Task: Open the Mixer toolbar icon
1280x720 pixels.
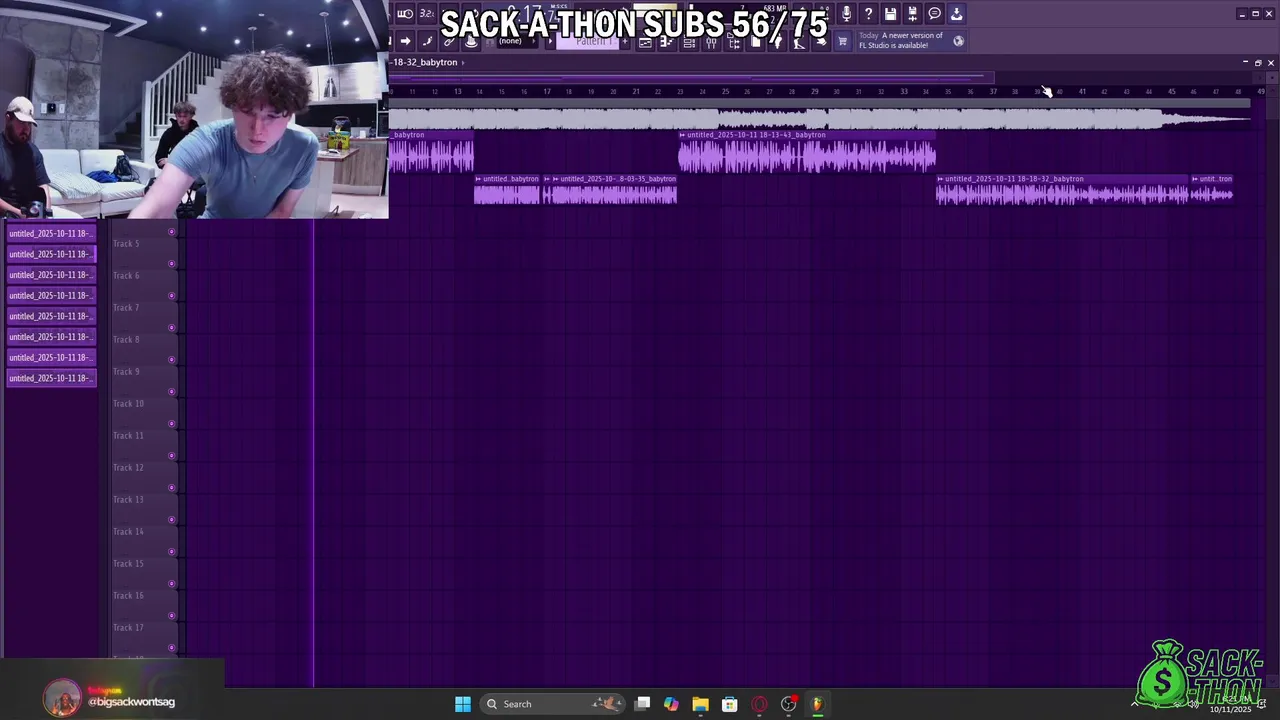Action: pos(711,42)
